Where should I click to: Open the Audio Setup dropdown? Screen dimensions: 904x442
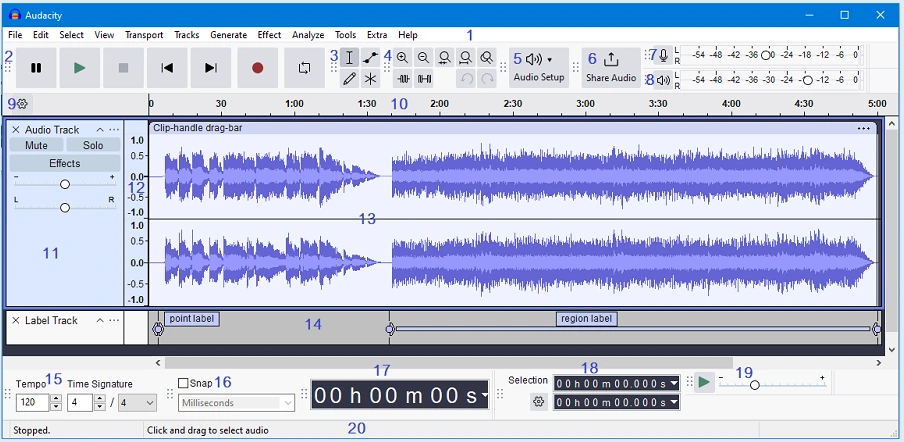(x=539, y=68)
